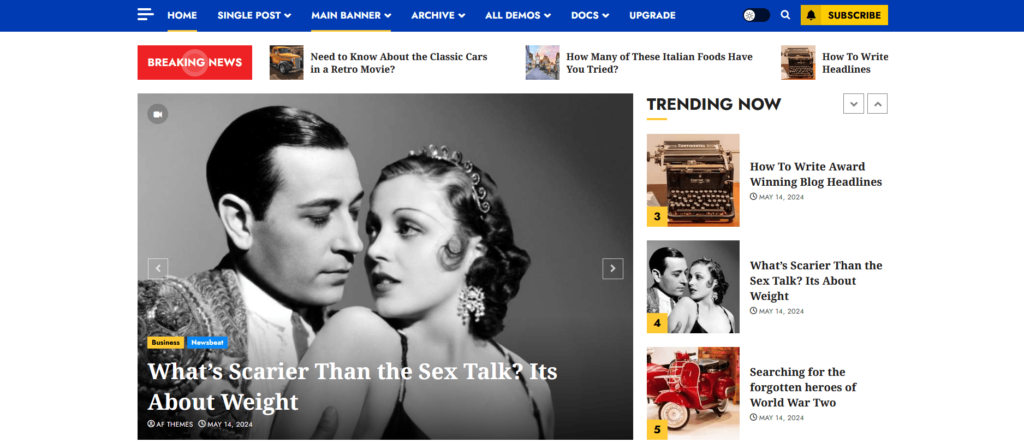Open 'How To Write Award Winning Blog Headlines'
The height and width of the screenshot is (442, 1024).
pyautogui.click(x=816, y=174)
